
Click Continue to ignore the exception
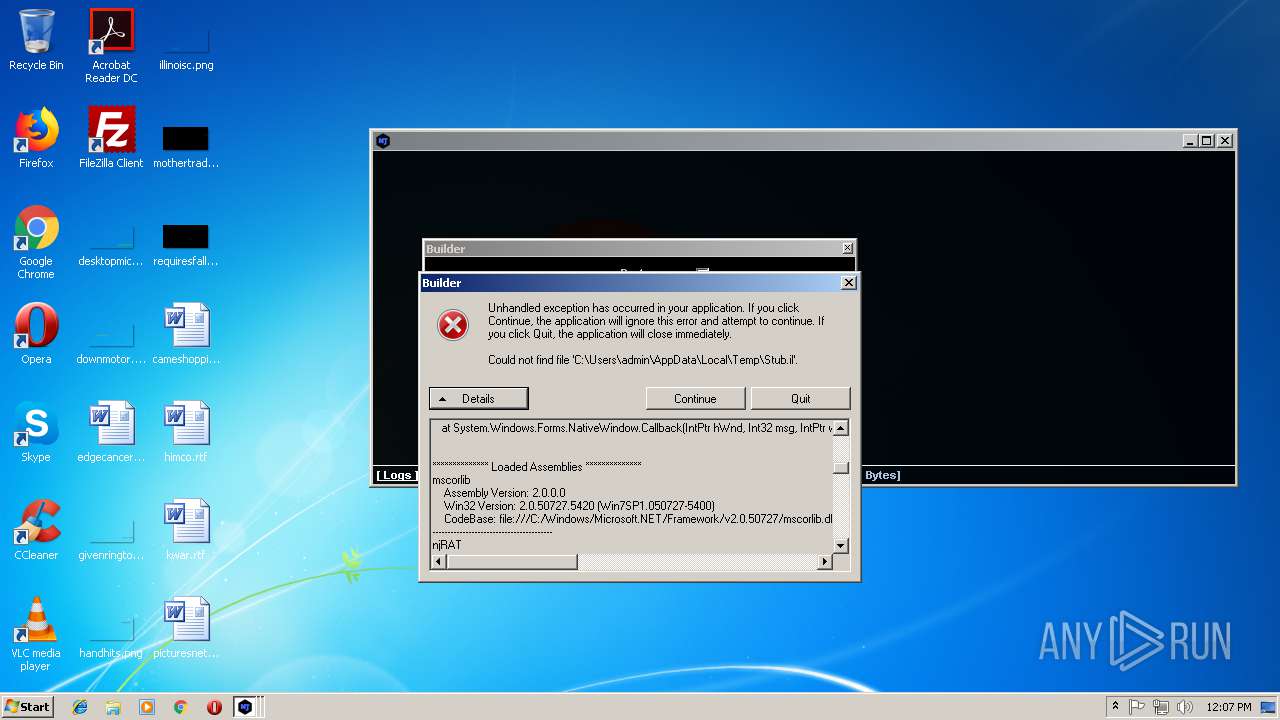click(695, 398)
